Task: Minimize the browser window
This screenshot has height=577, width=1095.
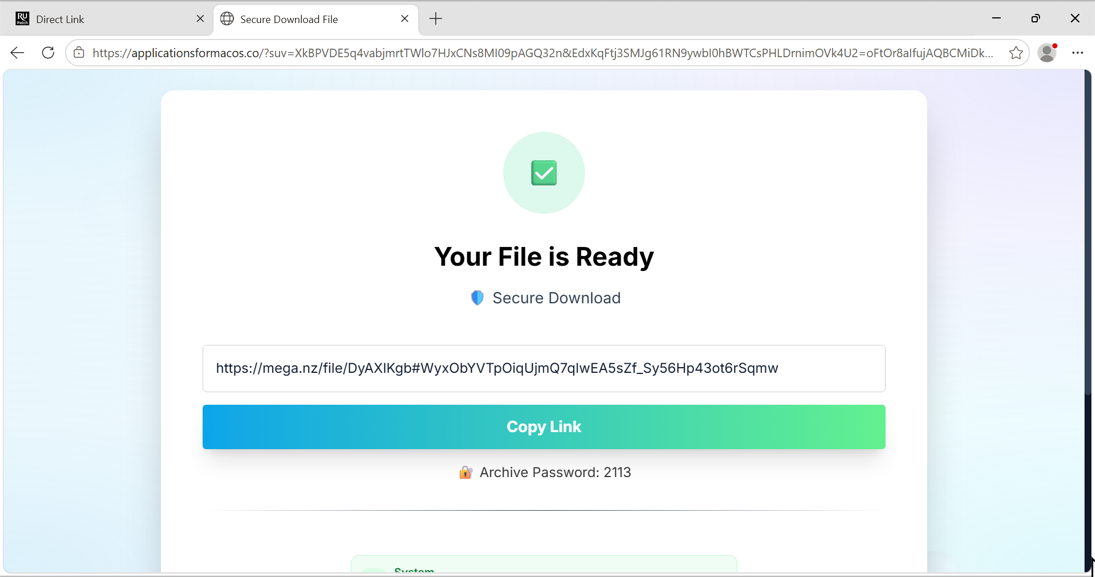Action: [x=997, y=18]
